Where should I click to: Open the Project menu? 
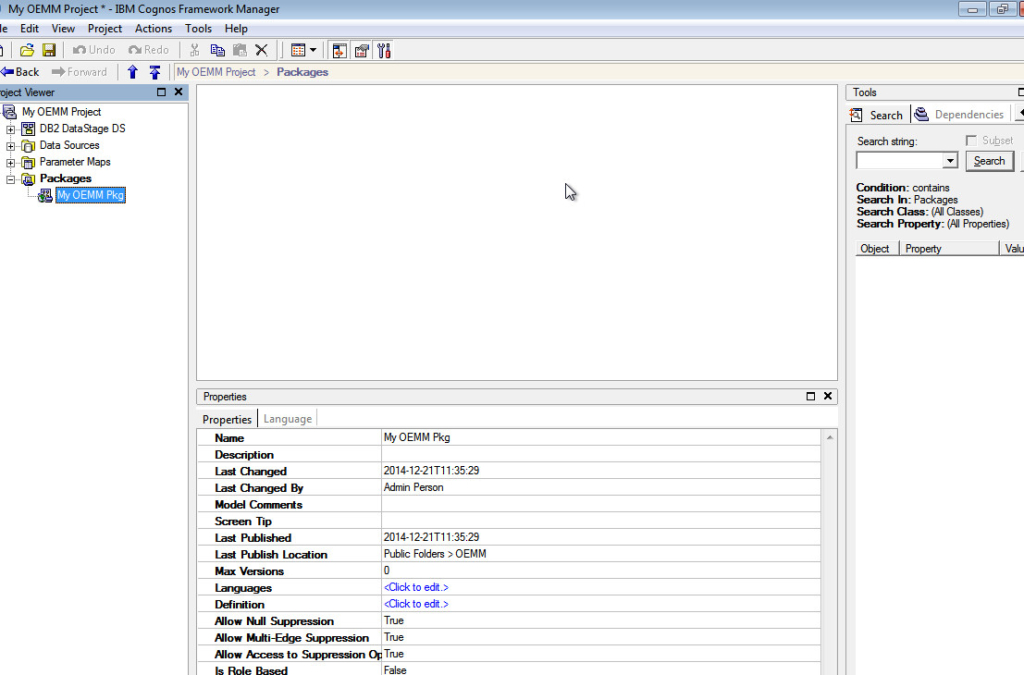(104, 29)
